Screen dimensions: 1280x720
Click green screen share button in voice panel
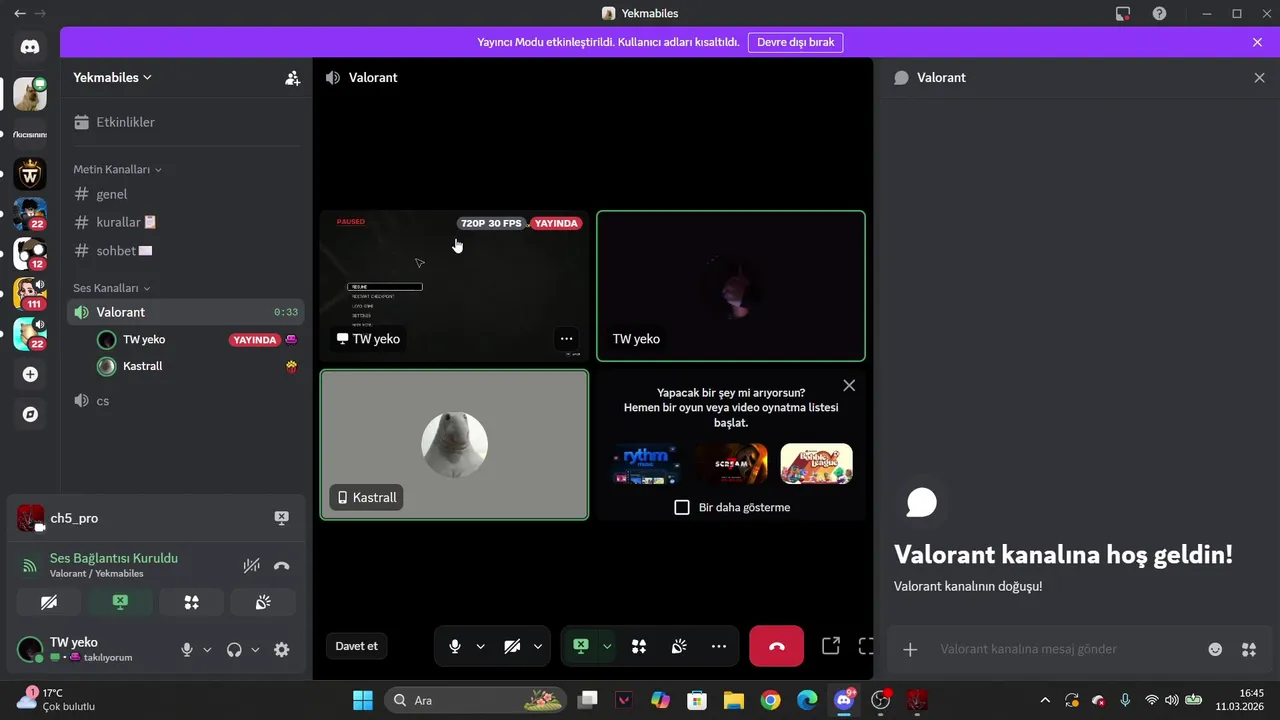pyautogui.click(x=120, y=602)
